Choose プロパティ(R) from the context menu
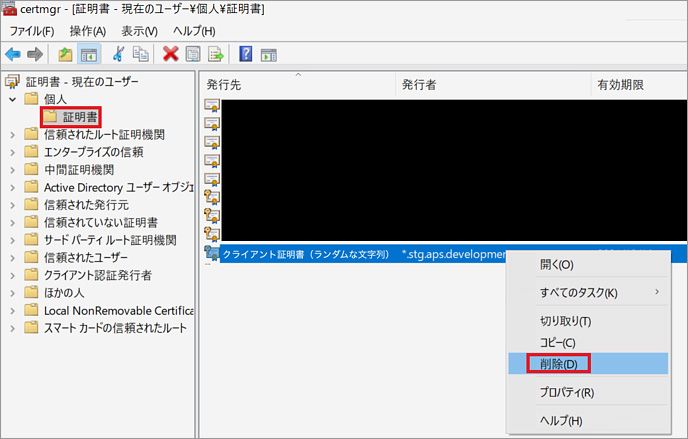 pyautogui.click(x=588, y=392)
